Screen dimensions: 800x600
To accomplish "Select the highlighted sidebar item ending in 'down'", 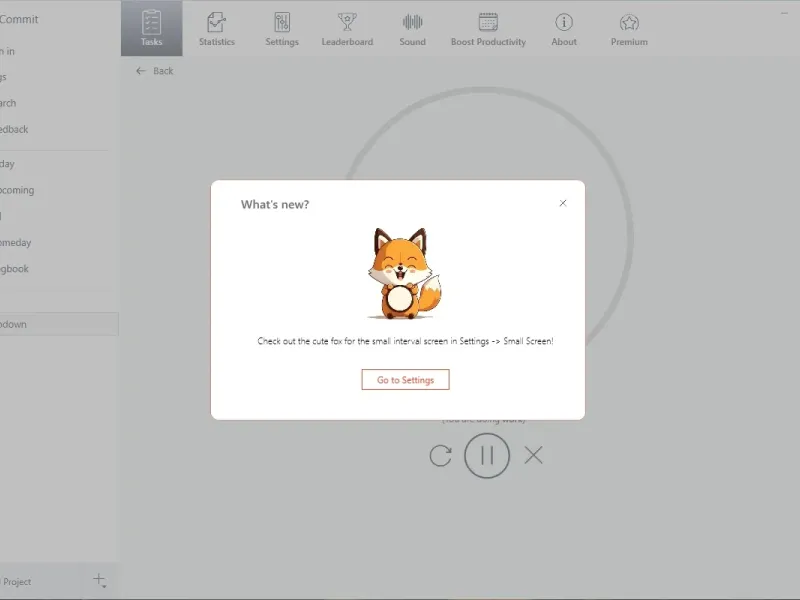I will click(x=59, y=324).
